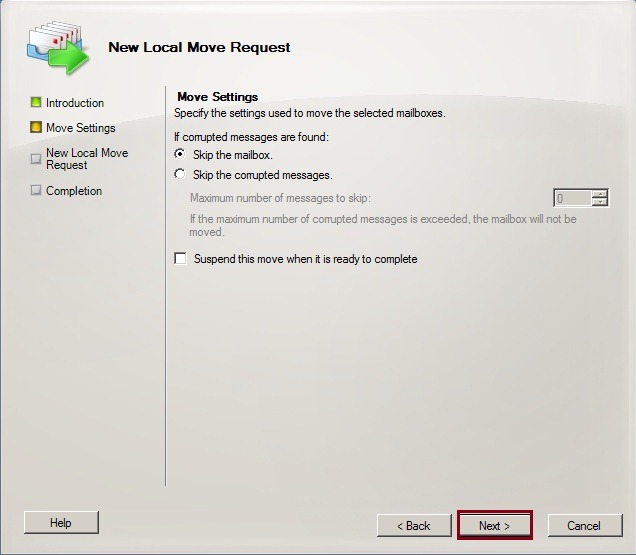This screenshot has height=555, width=636.
Task: Select the Move Settings step label in sidebar
Action: [81, 128]
